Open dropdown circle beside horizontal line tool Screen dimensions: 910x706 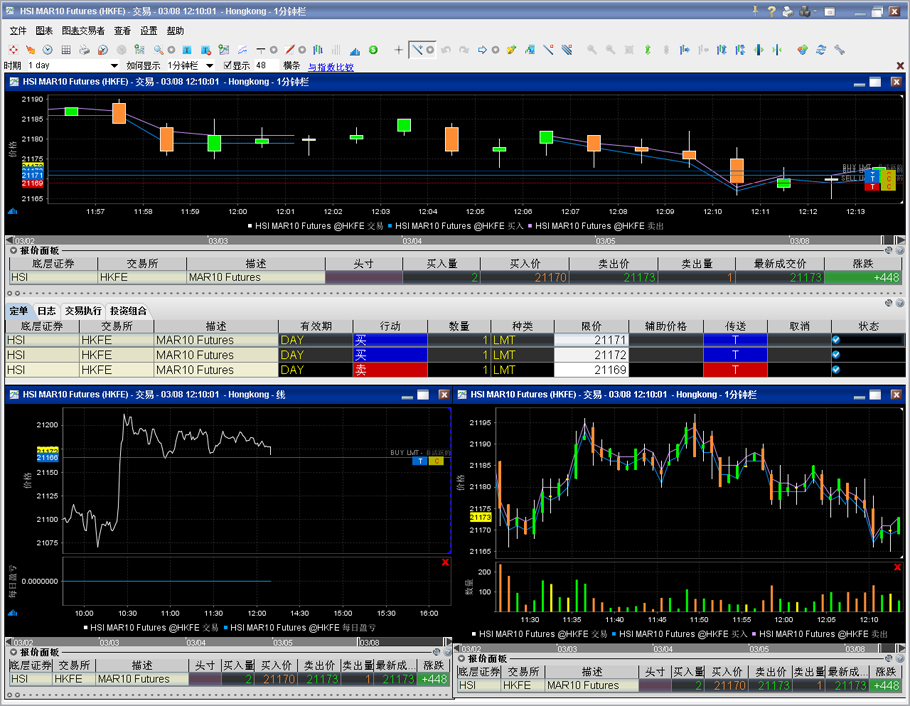click(273, 50)
